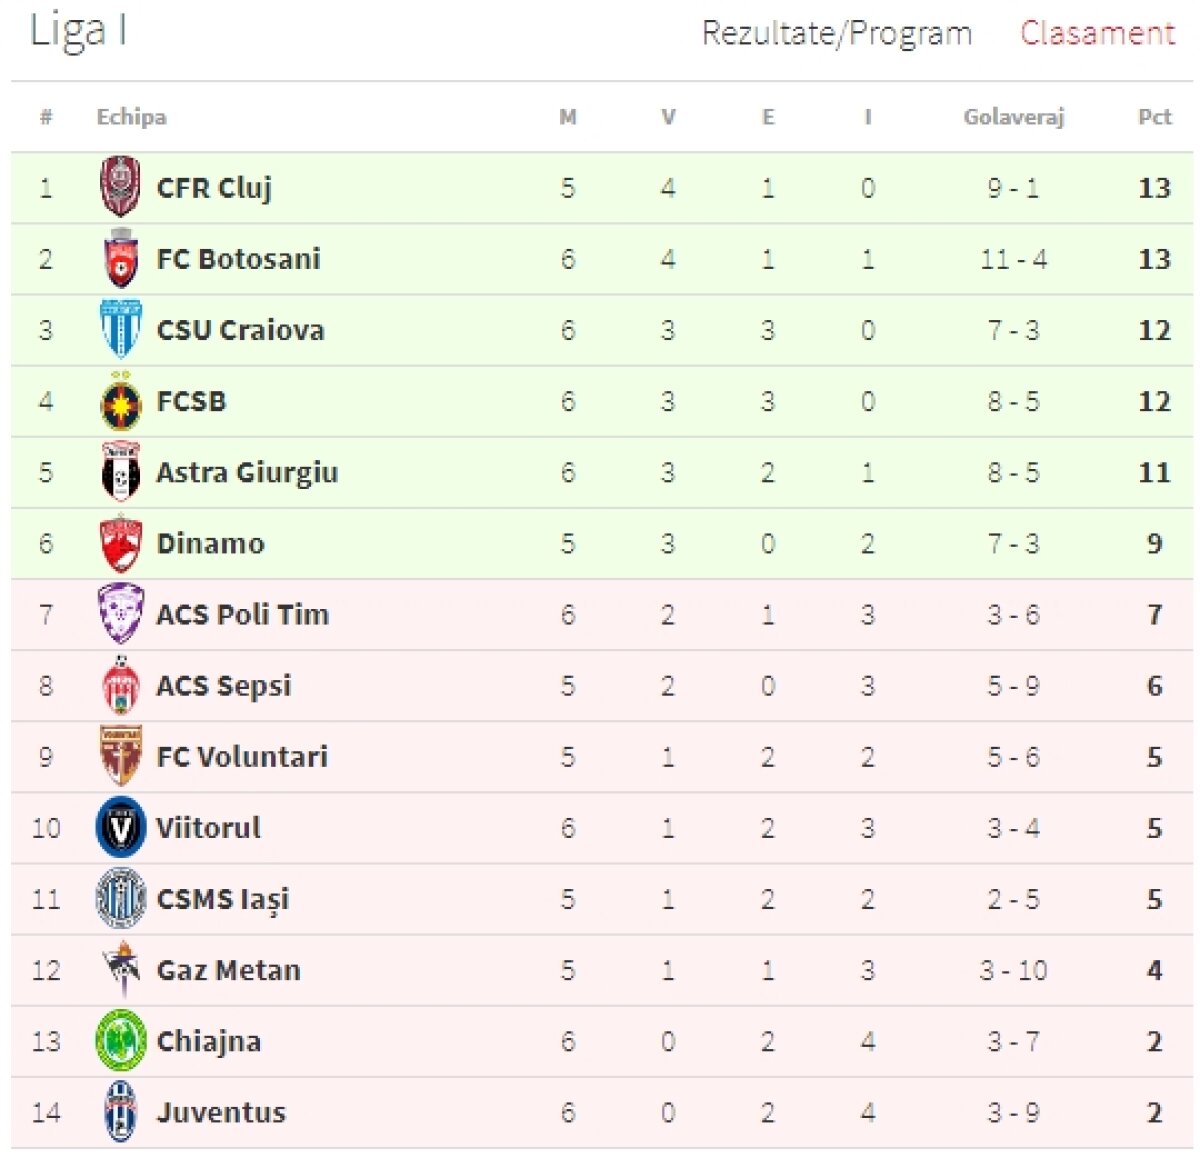Click the Echipa column header

point(131,117)
